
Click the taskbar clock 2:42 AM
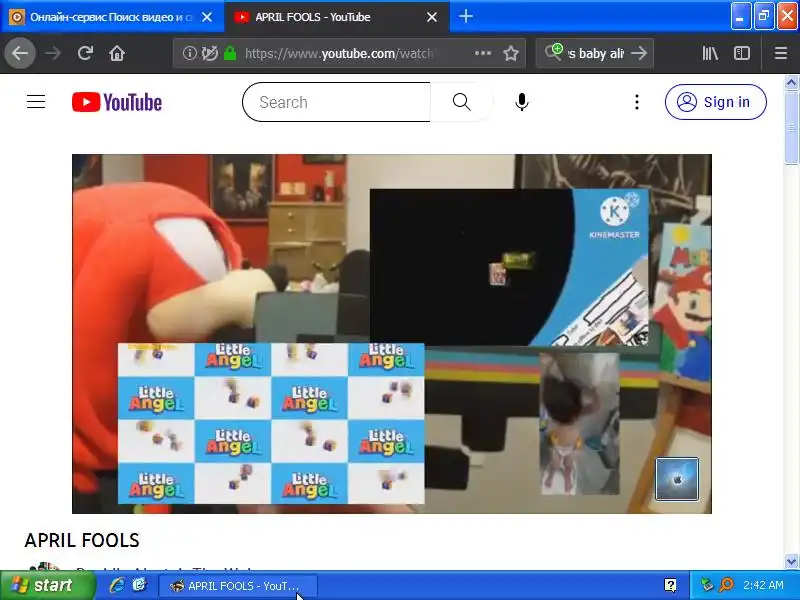click(763, 585)
